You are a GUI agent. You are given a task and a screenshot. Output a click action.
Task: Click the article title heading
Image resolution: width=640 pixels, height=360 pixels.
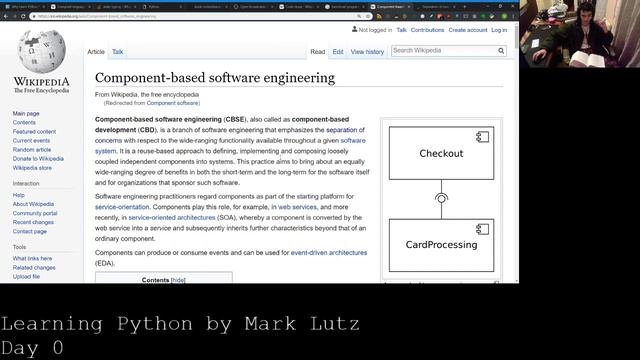pos(215,78)
